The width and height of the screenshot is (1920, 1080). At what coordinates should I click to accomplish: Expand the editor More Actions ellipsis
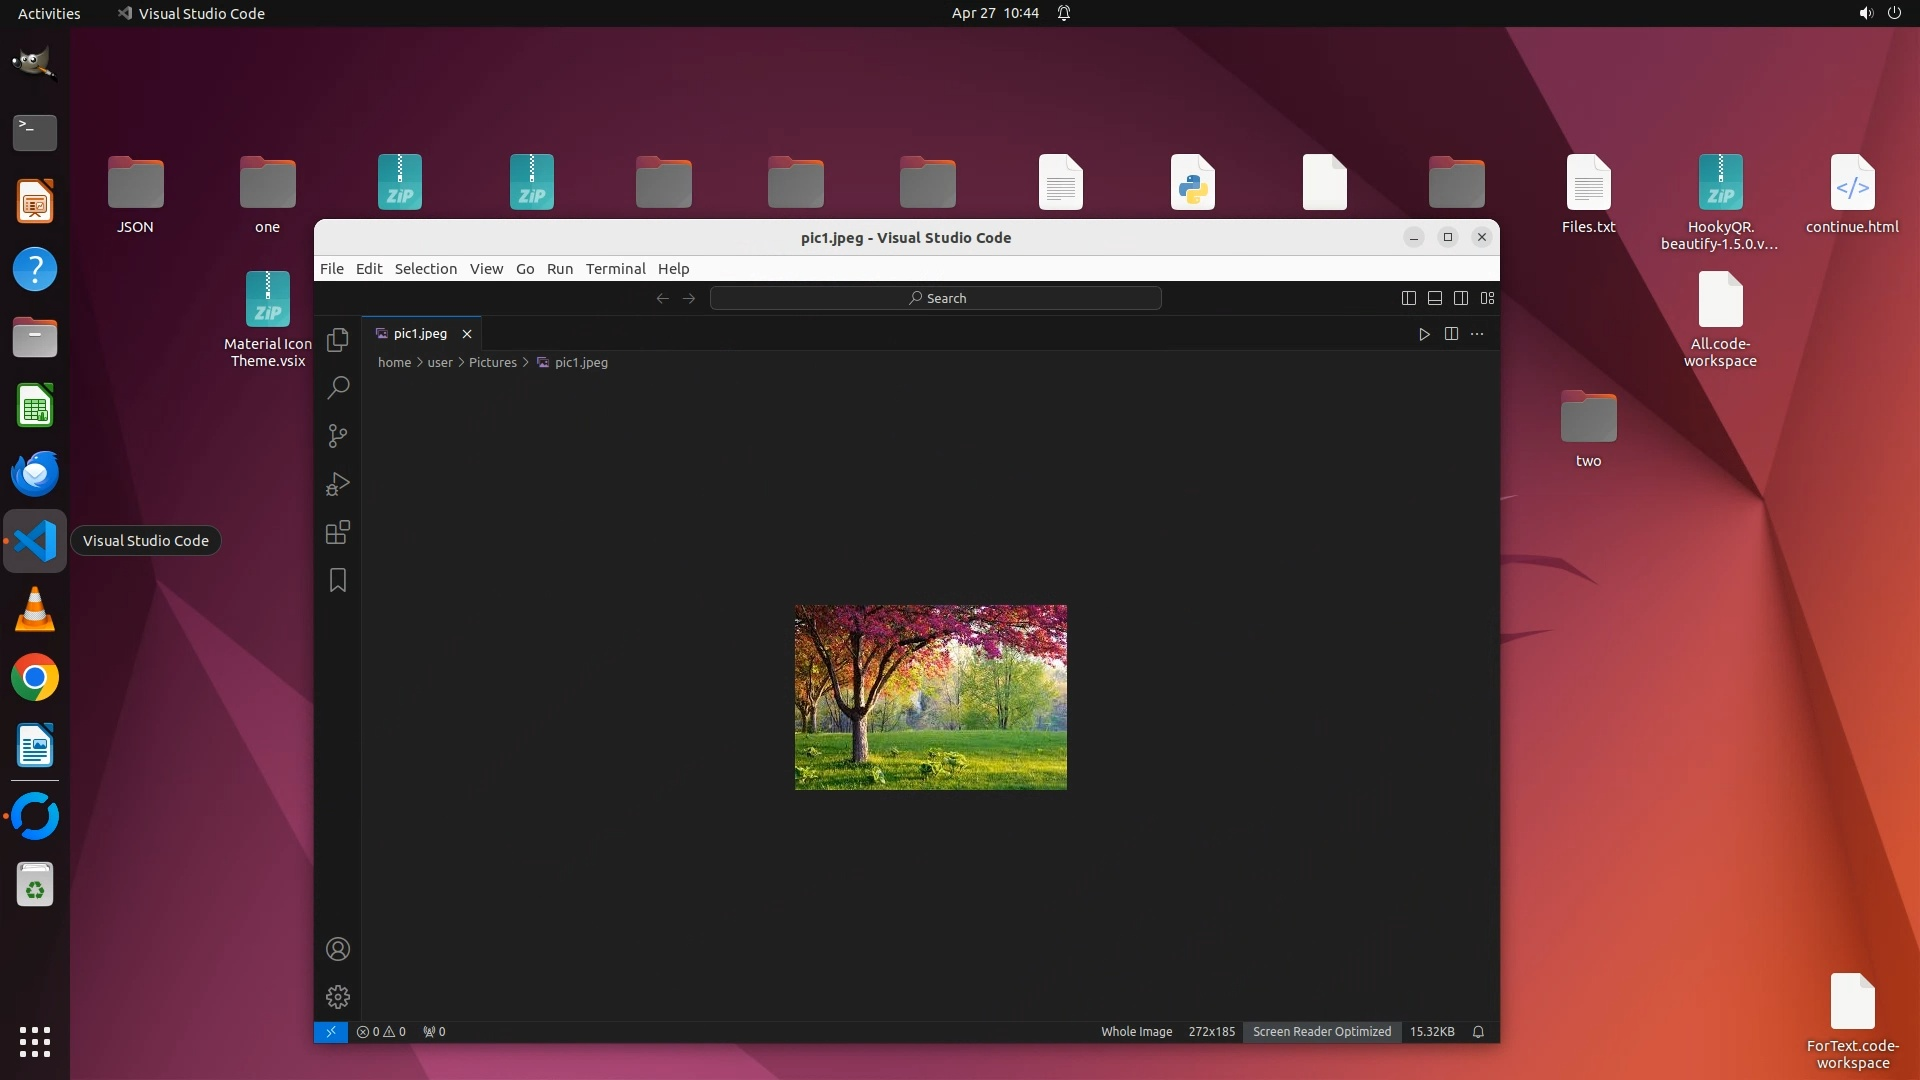(x=1477, y=334)
